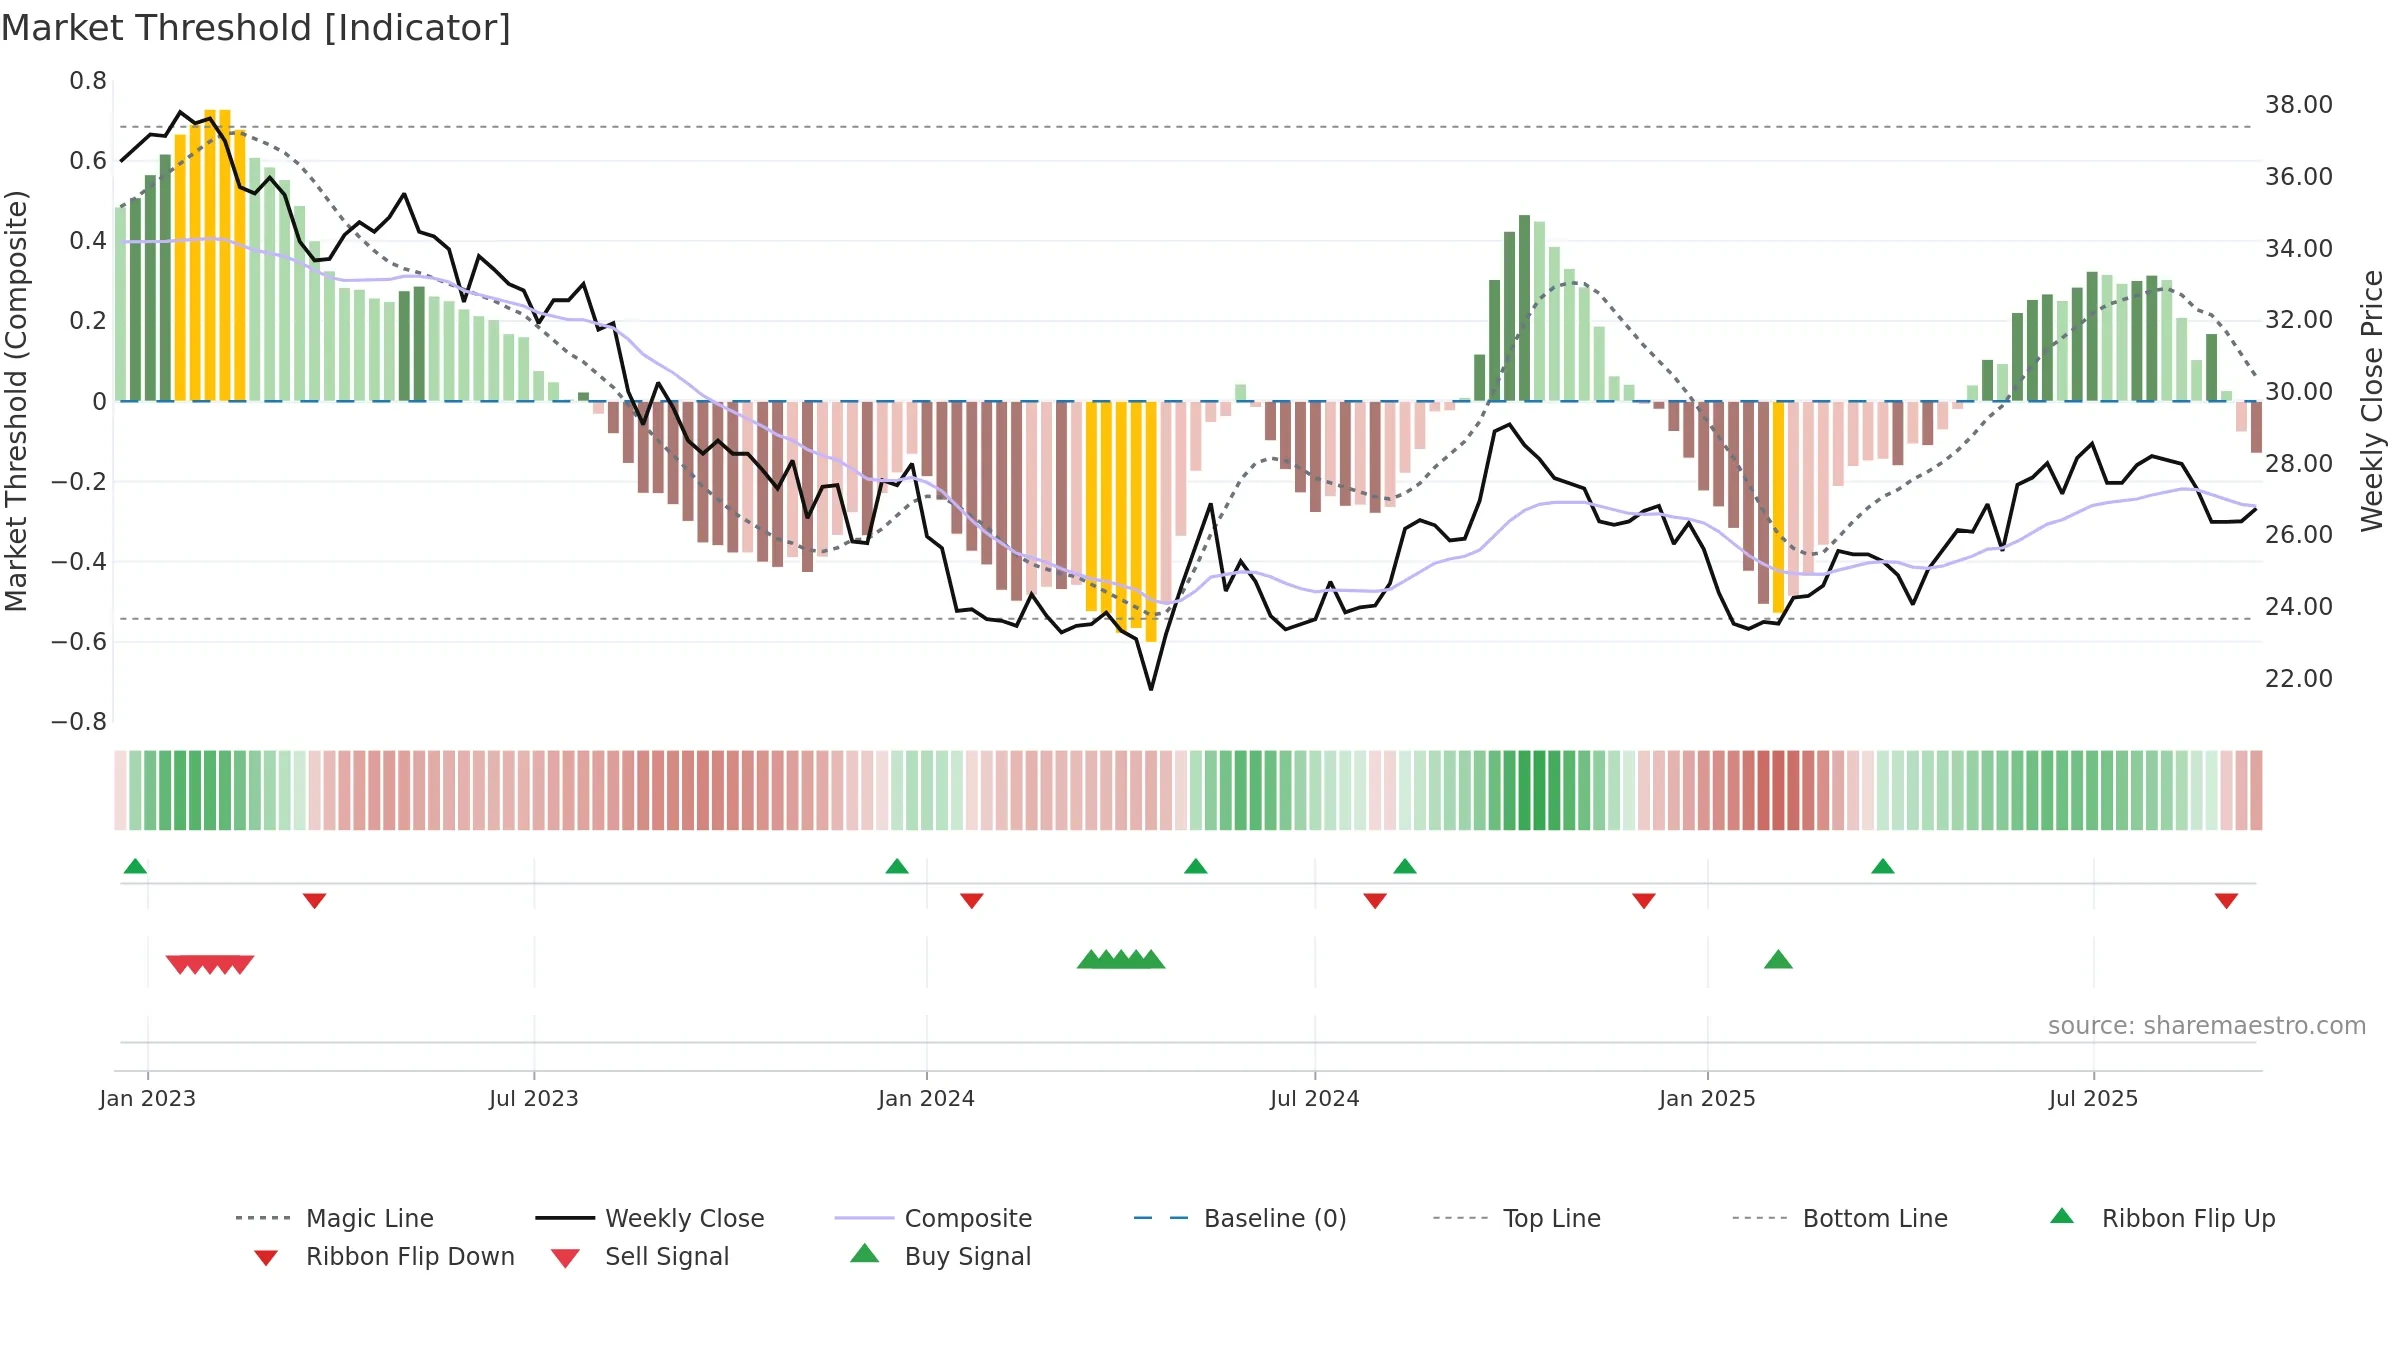This screenshot has width=2400, height=1350.
Task: Click the tallest dark green bar in Oct 2024
Action: (1524, 308)
